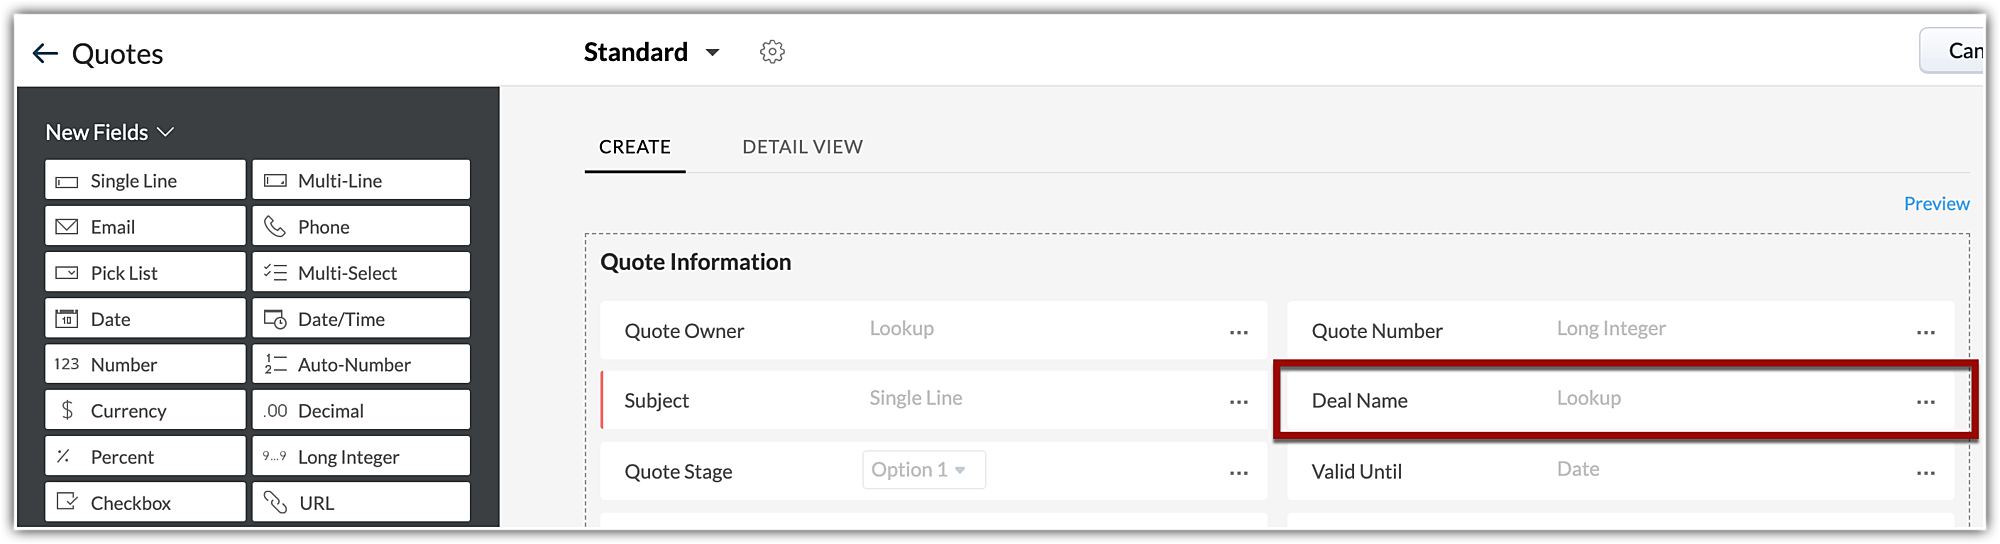2000x544 pixels.
Task: Select the CREATE tab
Action: pyautogui.click(x=635, y=147)
